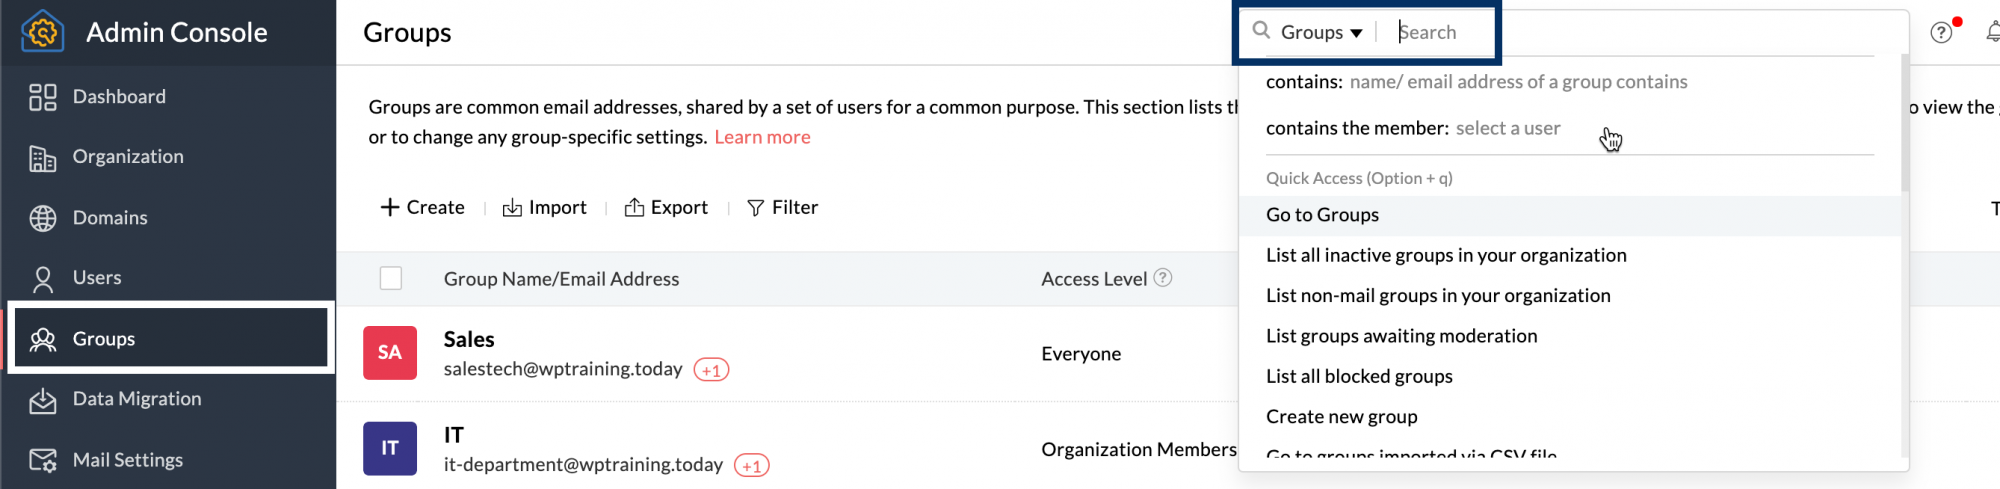Viewport: 2000px width, 489px height.
Task: Select Go to Groups quick access
Action: (1322, 215)
